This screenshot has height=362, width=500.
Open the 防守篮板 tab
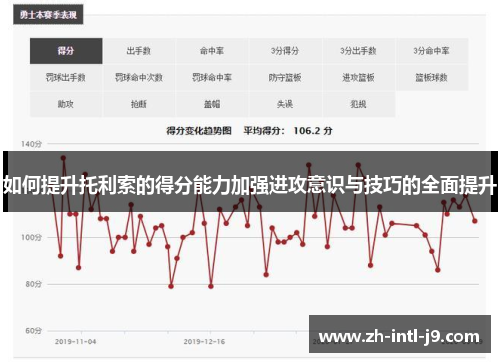(x=285, y=78)
